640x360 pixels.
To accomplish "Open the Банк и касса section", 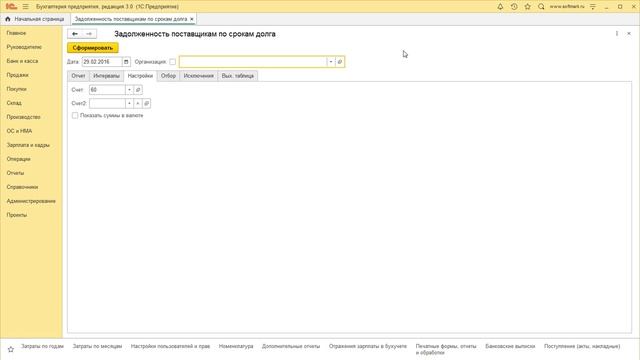I will pos(22,61).
